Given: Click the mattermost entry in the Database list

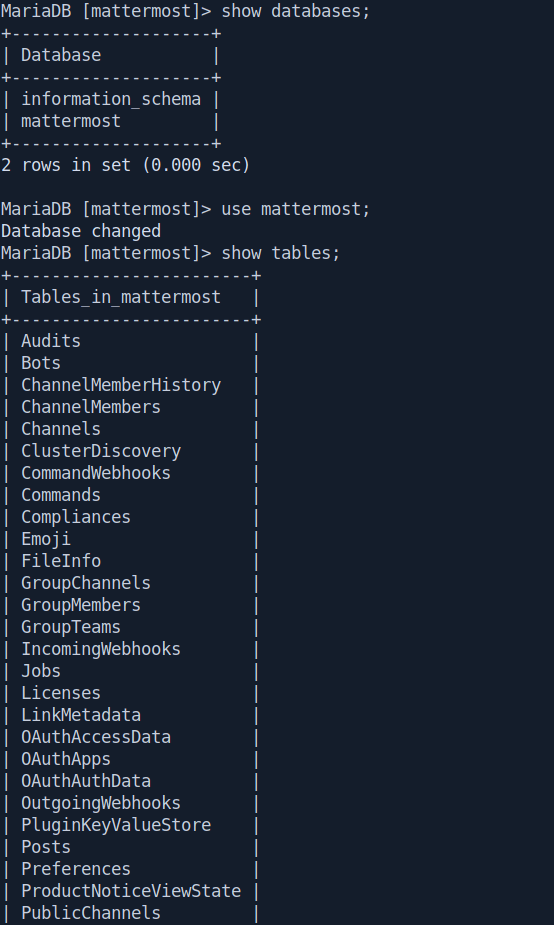Looking at the screenshot, I should tap(71, 121).
